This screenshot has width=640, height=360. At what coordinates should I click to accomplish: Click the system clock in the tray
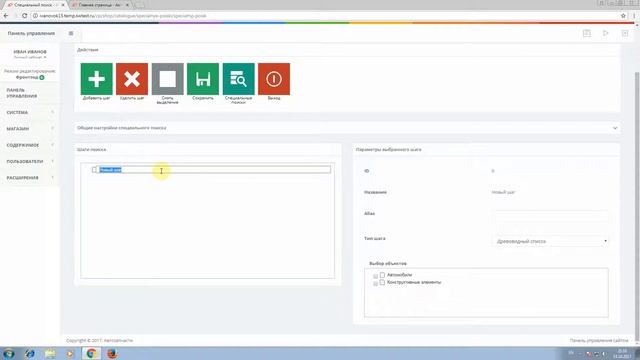coord(622,353)
